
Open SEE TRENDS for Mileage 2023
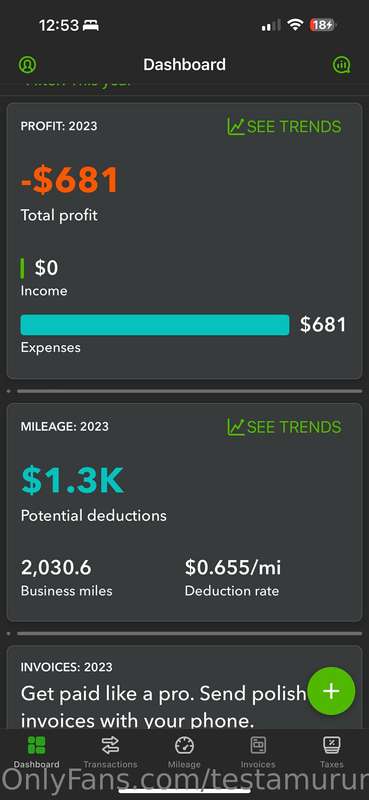pos(284,427)
